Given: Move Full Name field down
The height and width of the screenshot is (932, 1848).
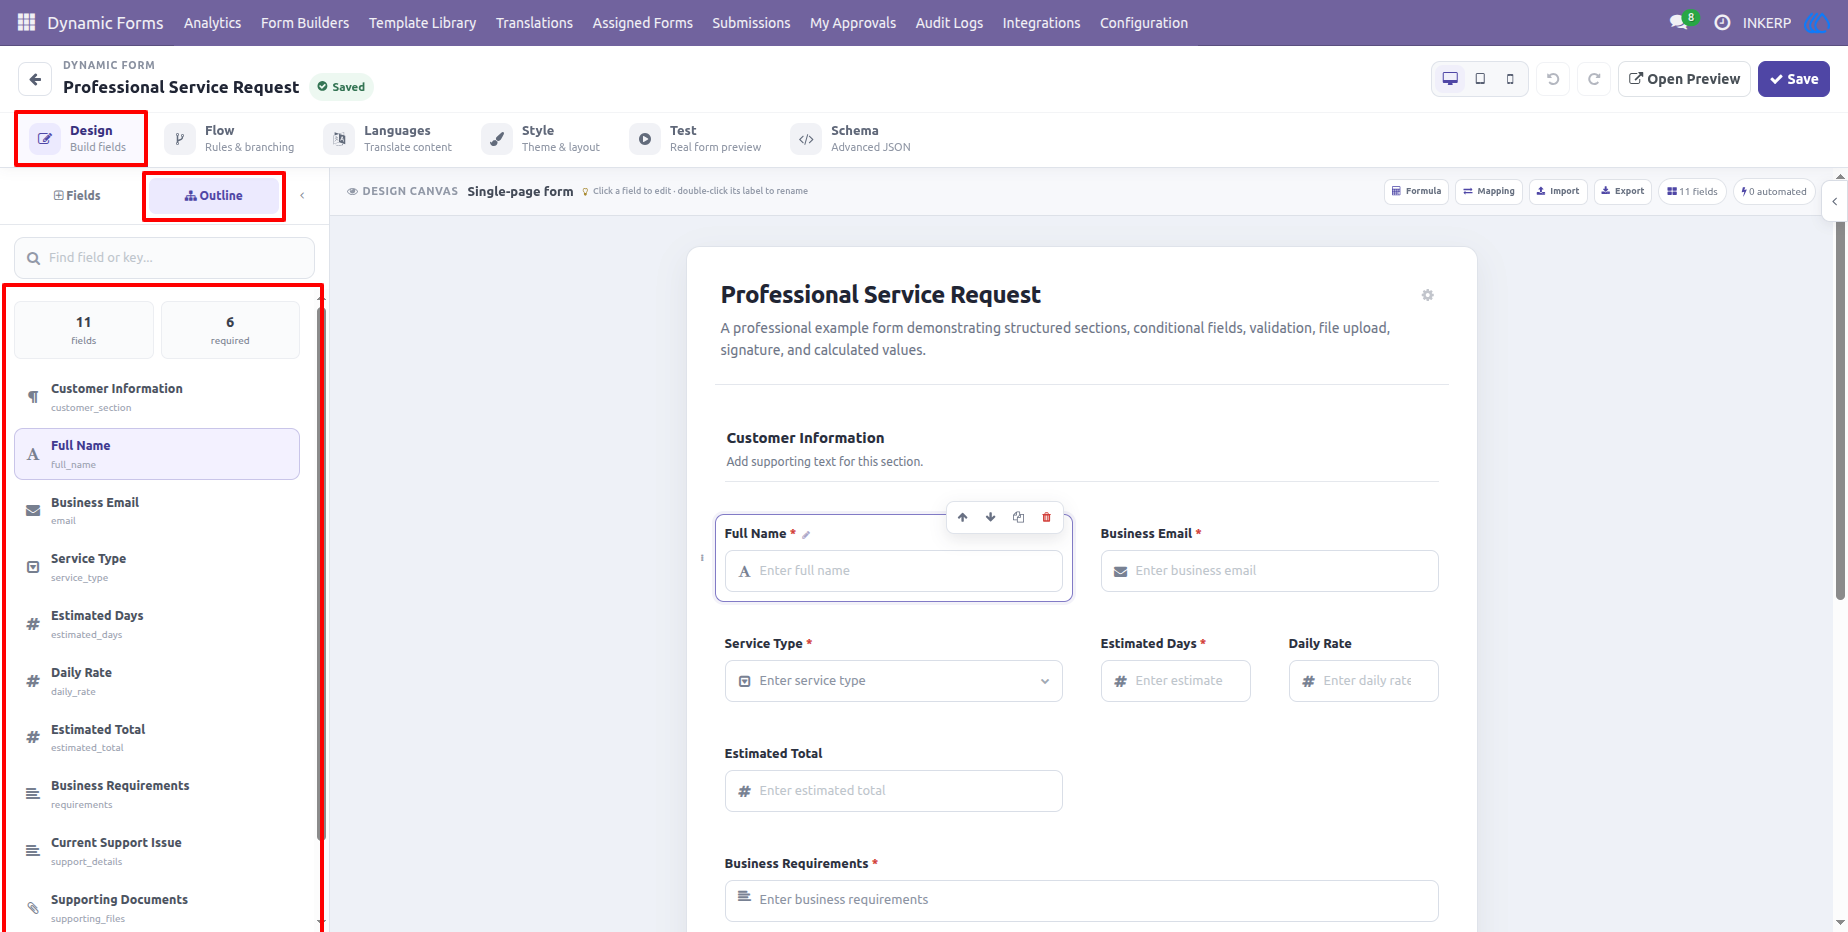Looking at the screenshot, I should pos(991,517).
